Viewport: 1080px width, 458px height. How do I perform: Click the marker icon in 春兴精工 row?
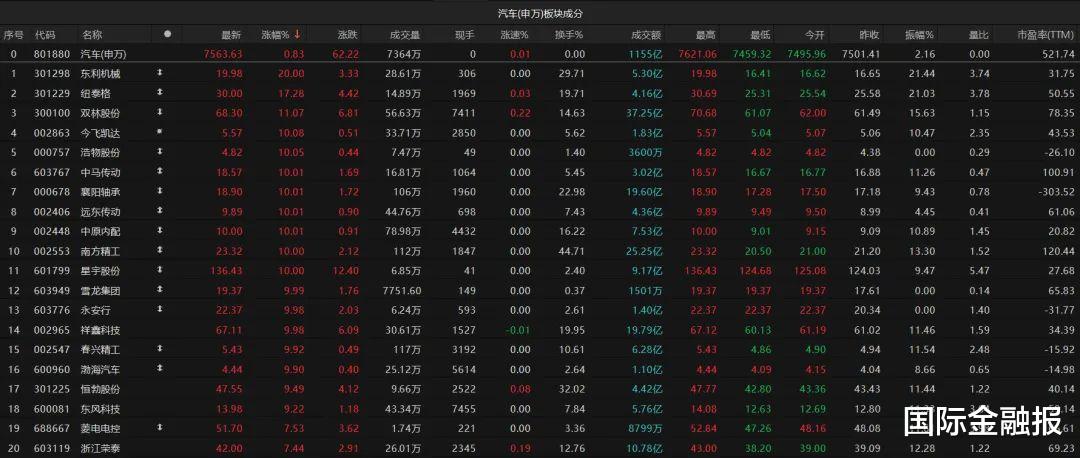(160, 349)
